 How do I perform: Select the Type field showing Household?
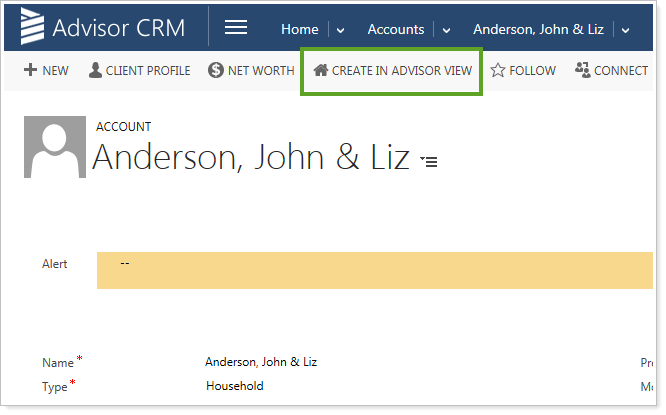235,385
